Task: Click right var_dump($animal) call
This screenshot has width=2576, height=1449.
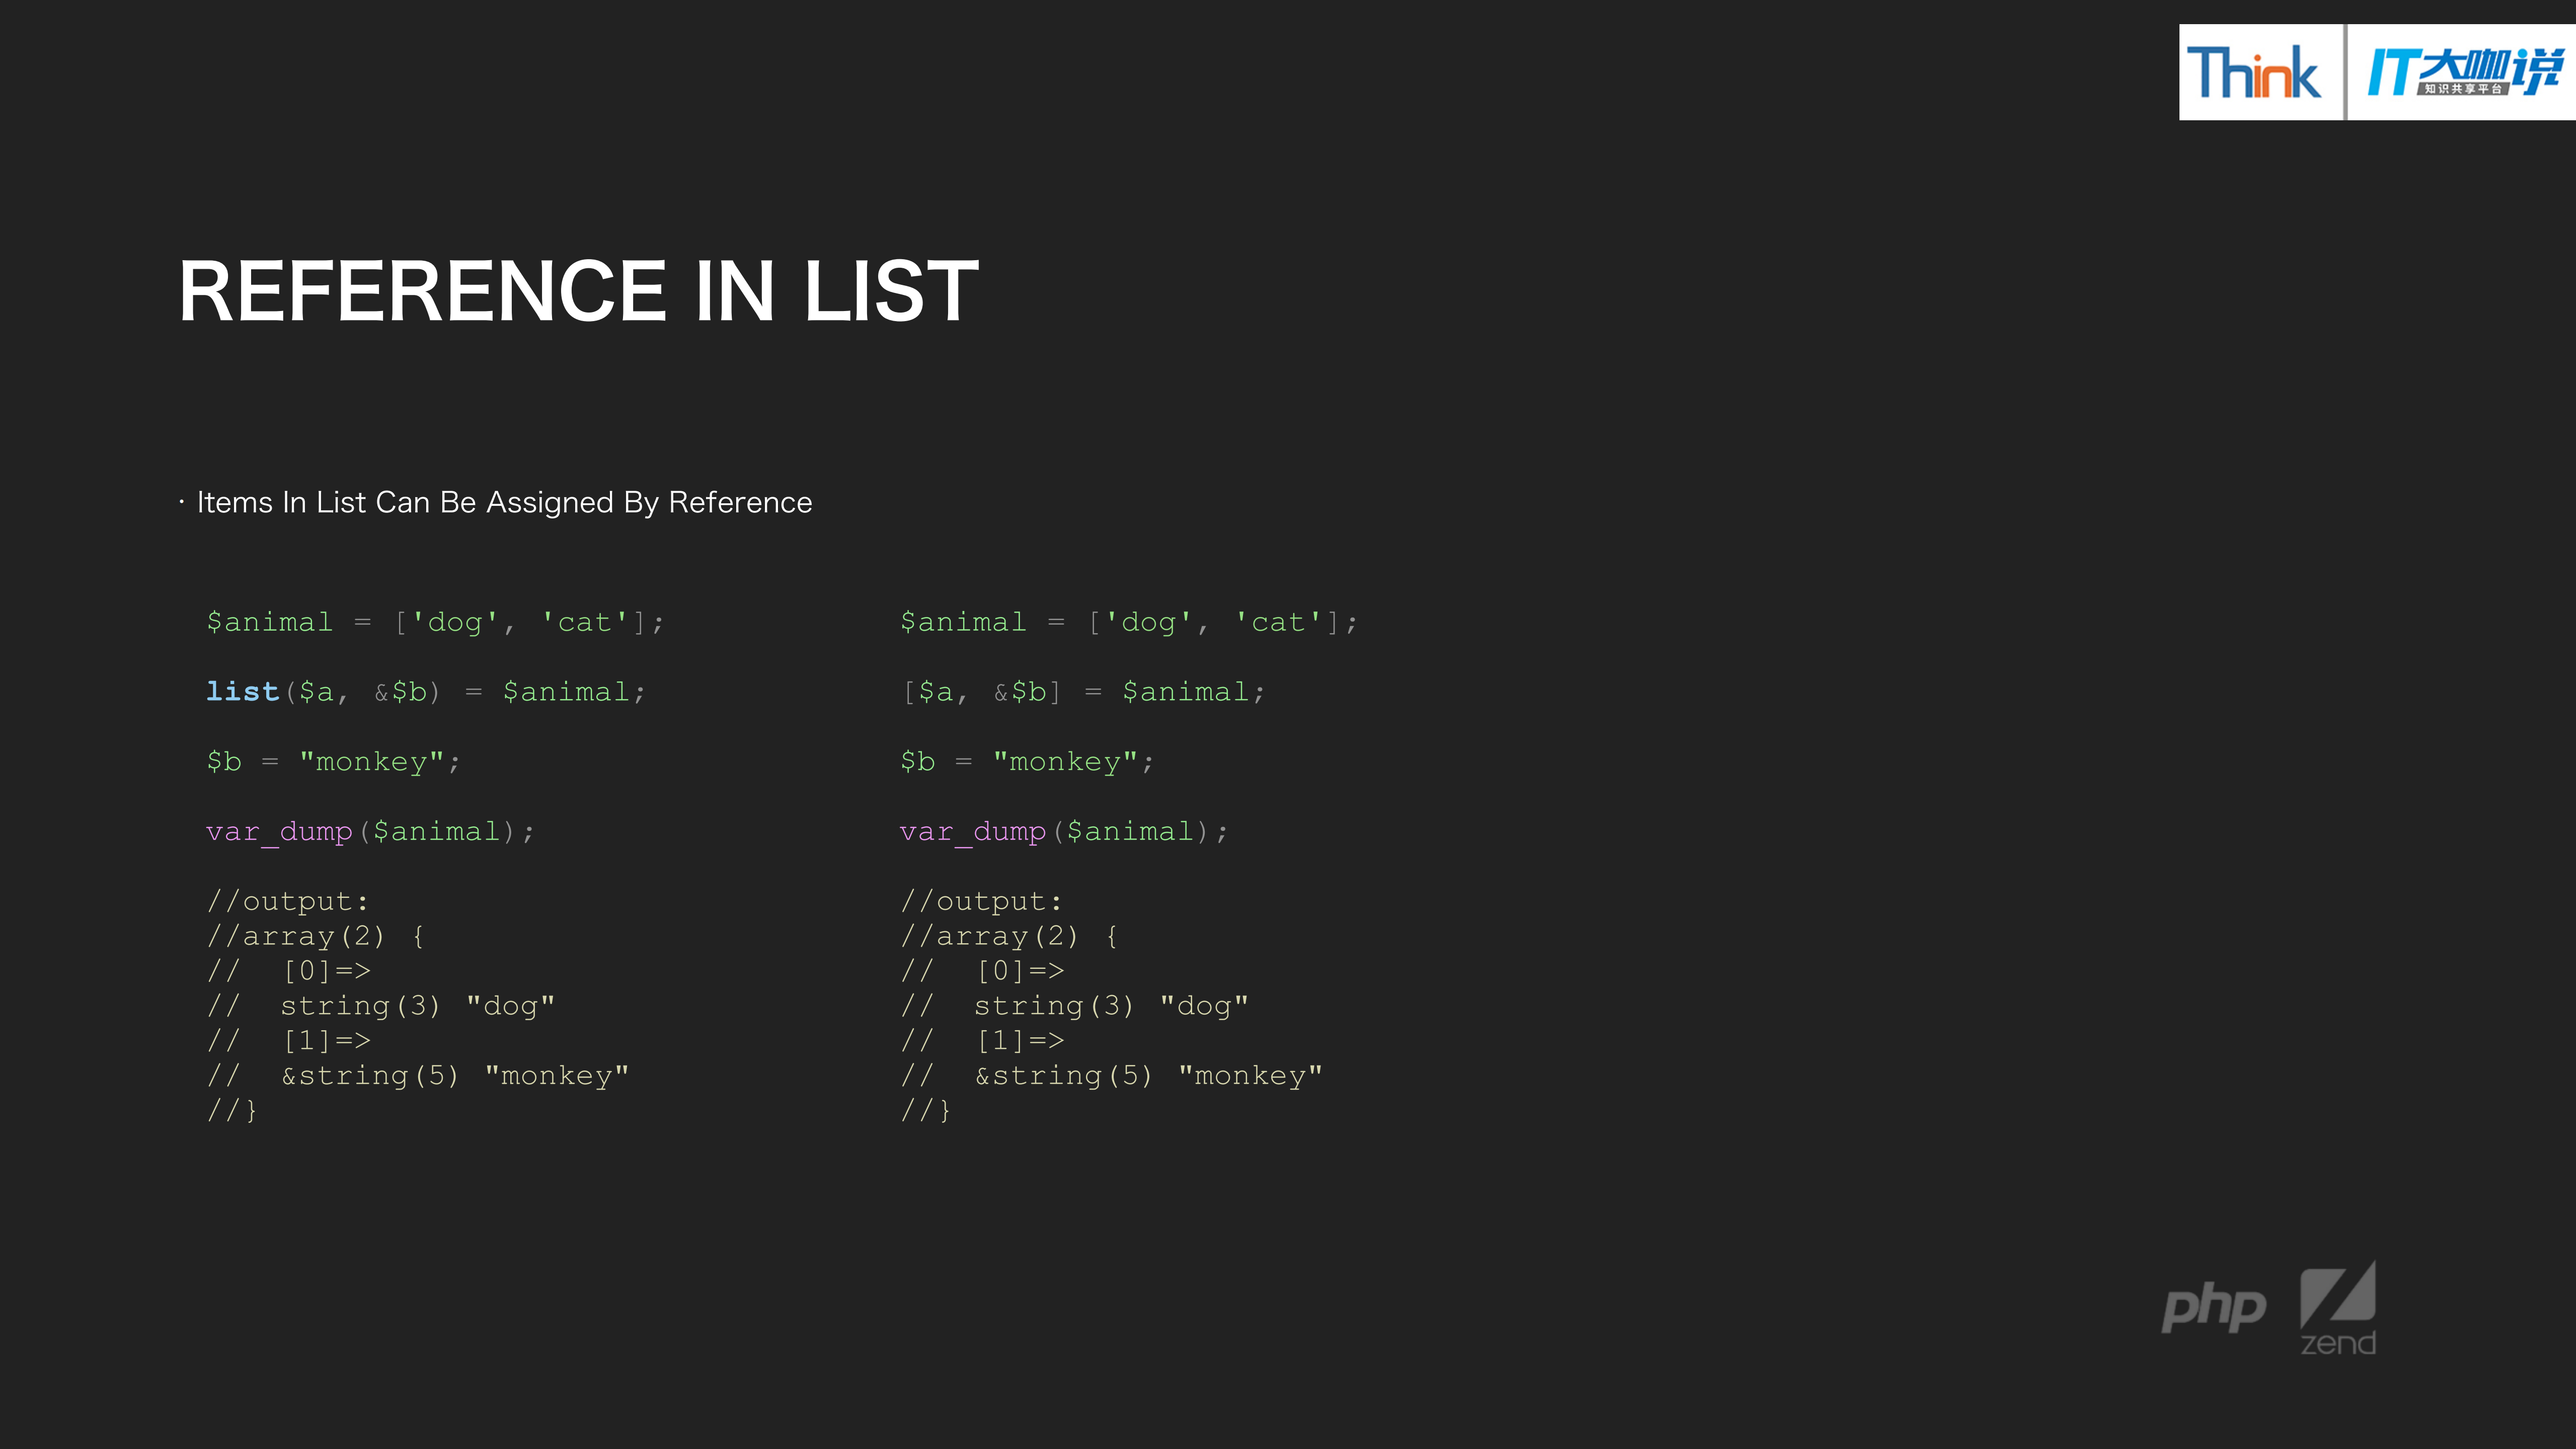Action: click(x=1063, y=831)
